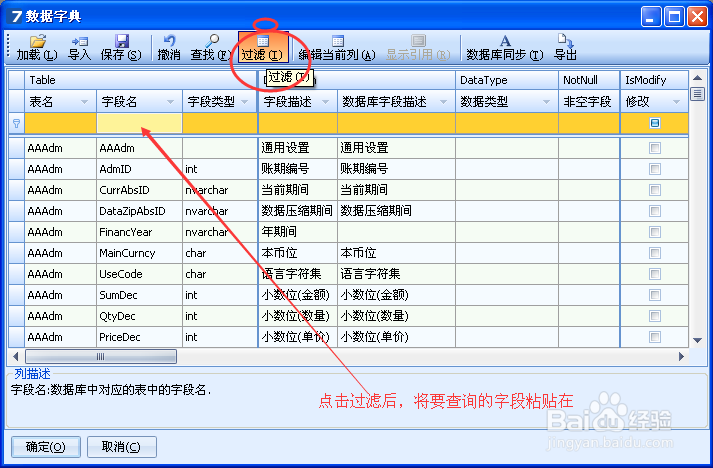The width and height of the screenshot is (713, 468).
Task: Click the 确定(O) button
Action: pos(46,447)
